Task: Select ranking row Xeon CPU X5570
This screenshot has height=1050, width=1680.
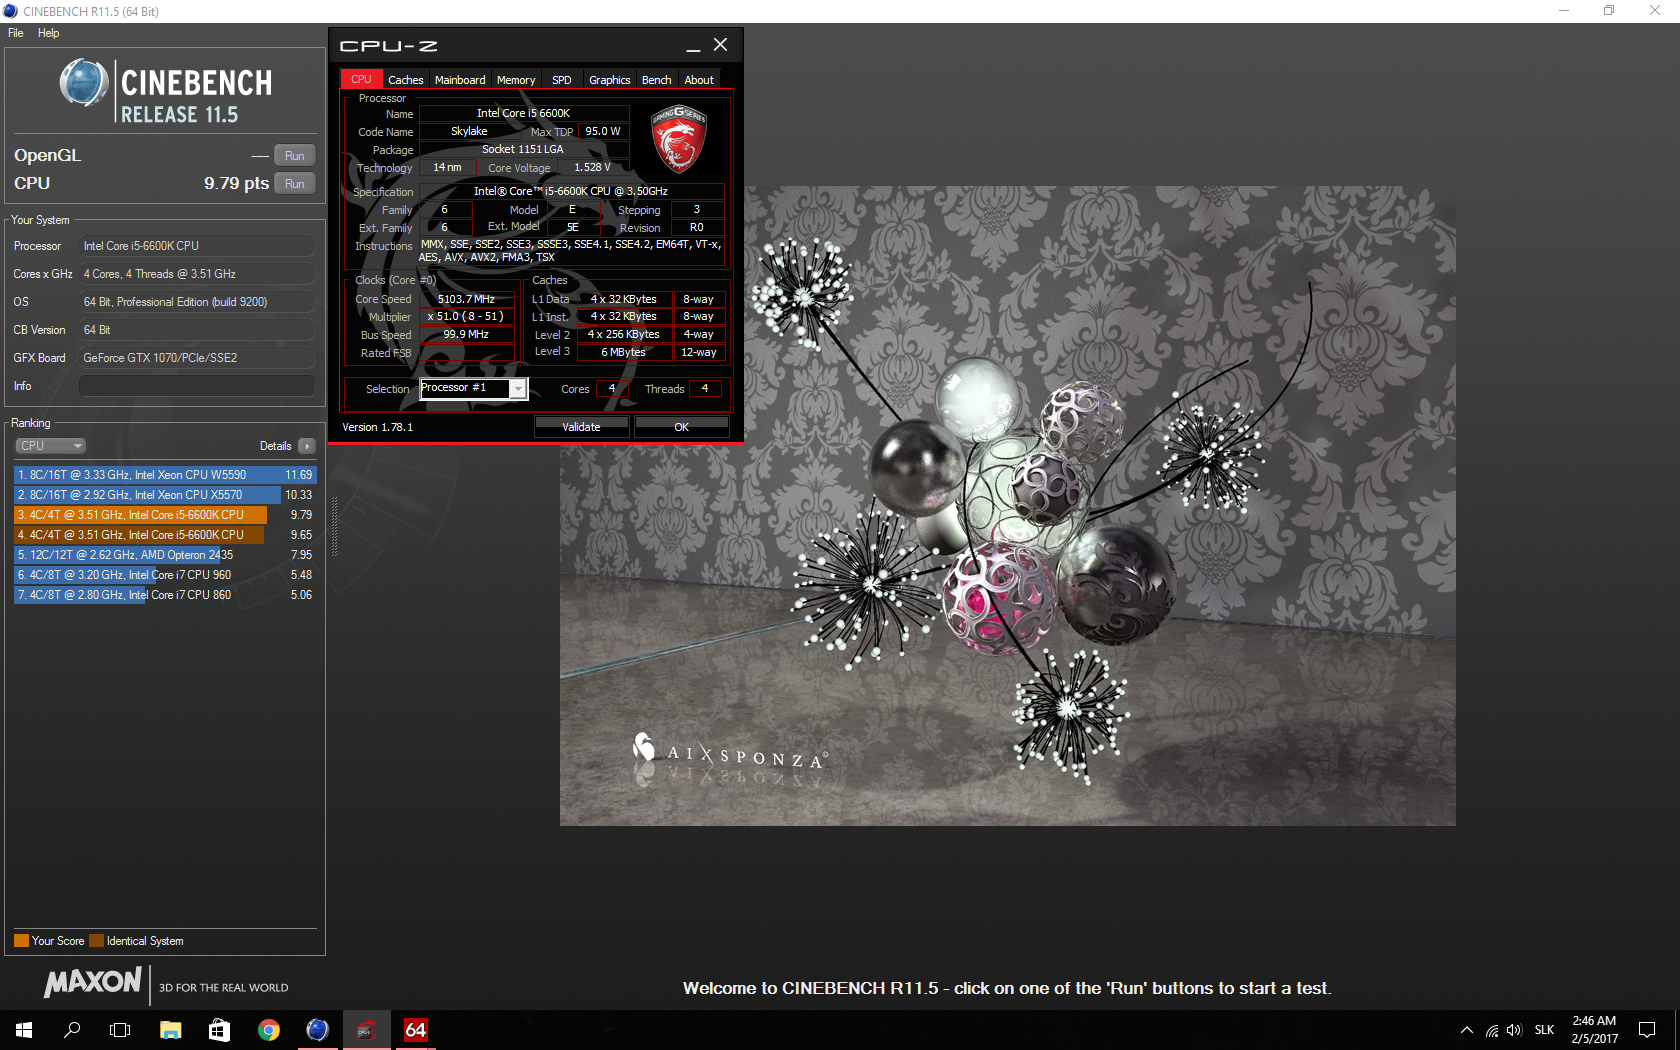Action: click(x=165, y=495)
